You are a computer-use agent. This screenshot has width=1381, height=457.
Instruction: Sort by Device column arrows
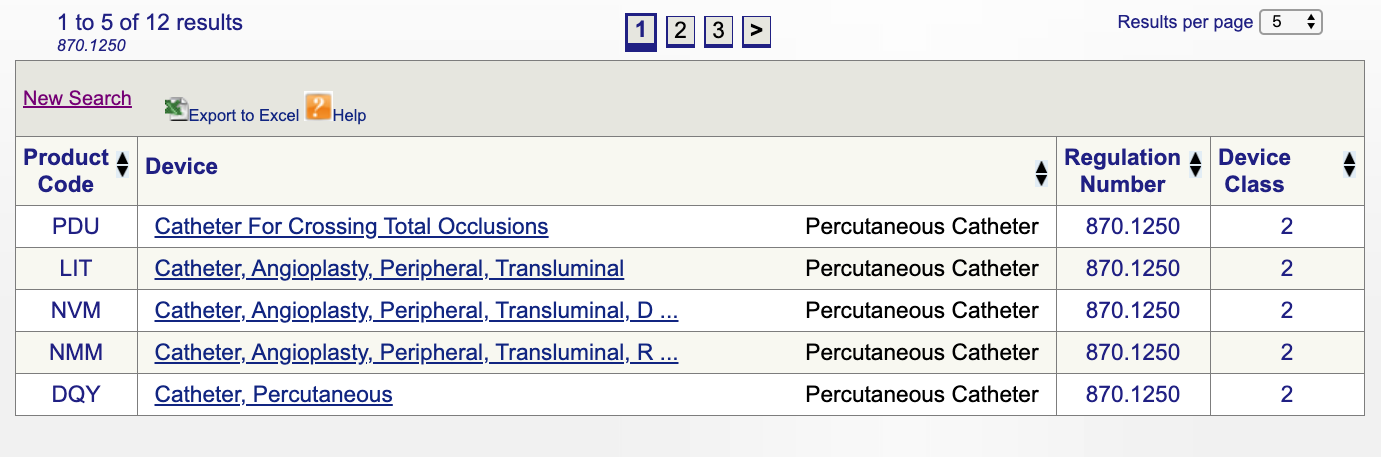pyautogui.click(x=1041, y=174)
